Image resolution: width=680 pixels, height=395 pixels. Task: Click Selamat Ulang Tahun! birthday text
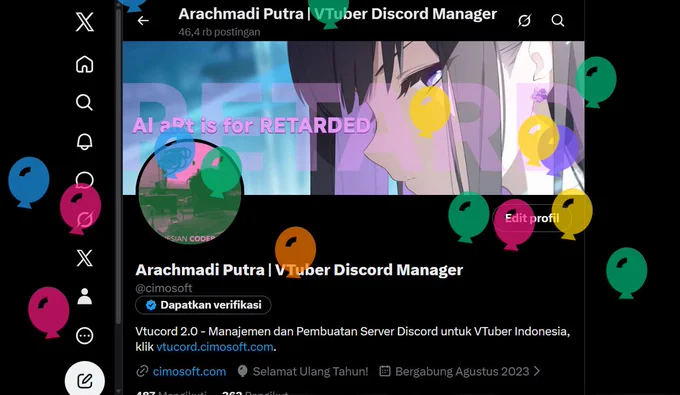[311, 371]
